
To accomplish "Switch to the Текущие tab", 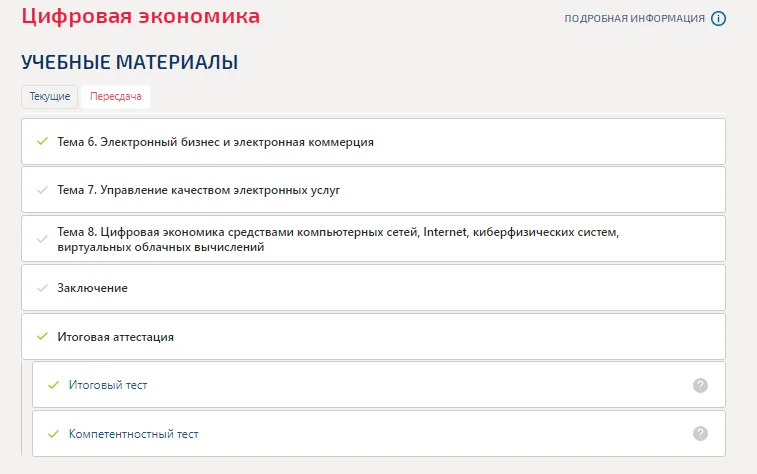I will [x=49, y=97].
